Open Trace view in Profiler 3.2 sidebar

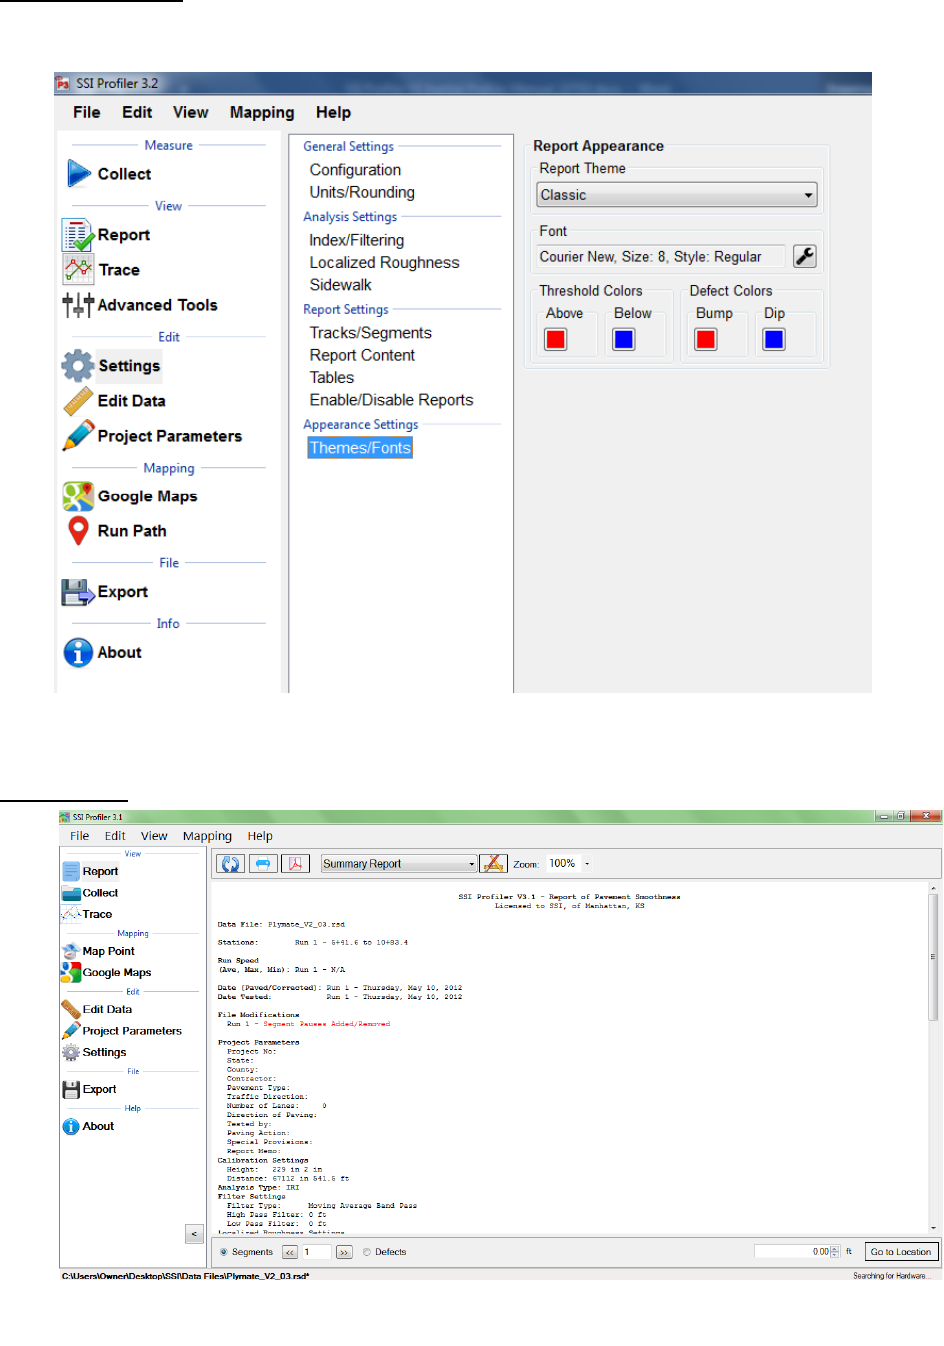[102, 270]
